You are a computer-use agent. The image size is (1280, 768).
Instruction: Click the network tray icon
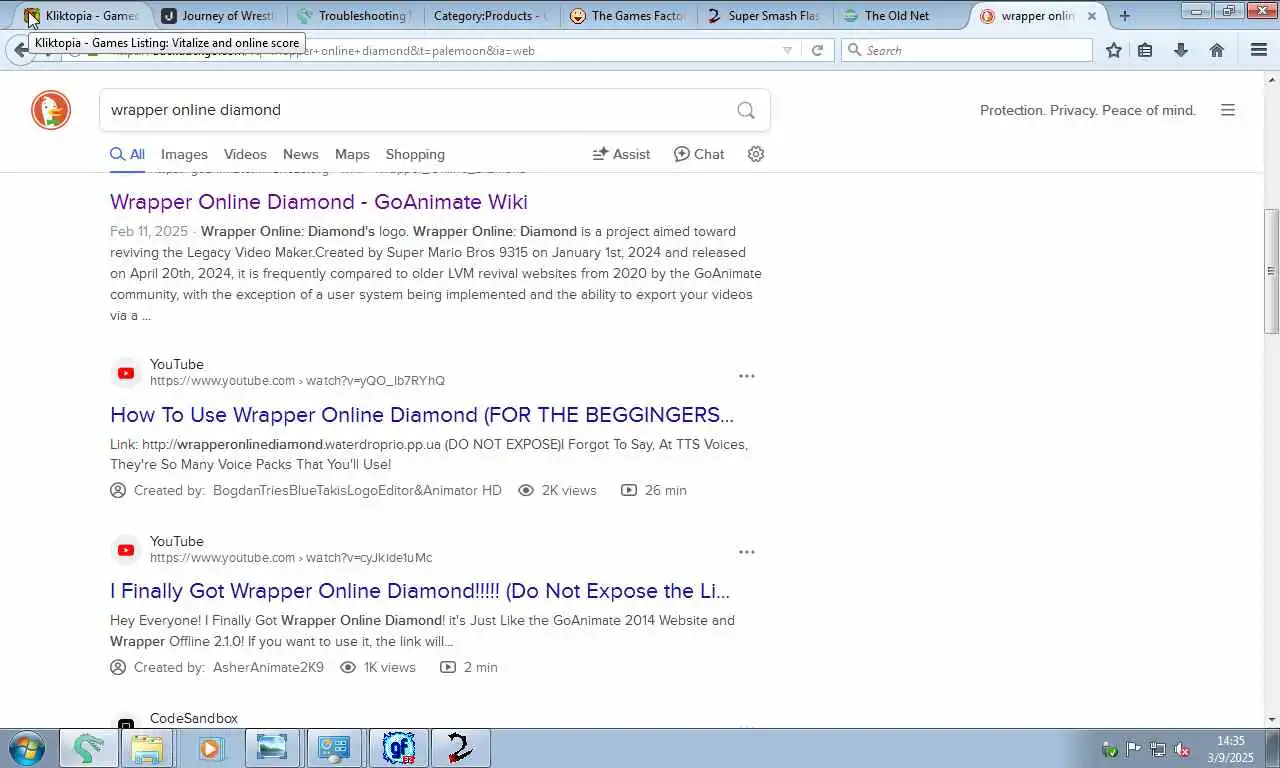pyautogui.click(x=1158, y=749)
